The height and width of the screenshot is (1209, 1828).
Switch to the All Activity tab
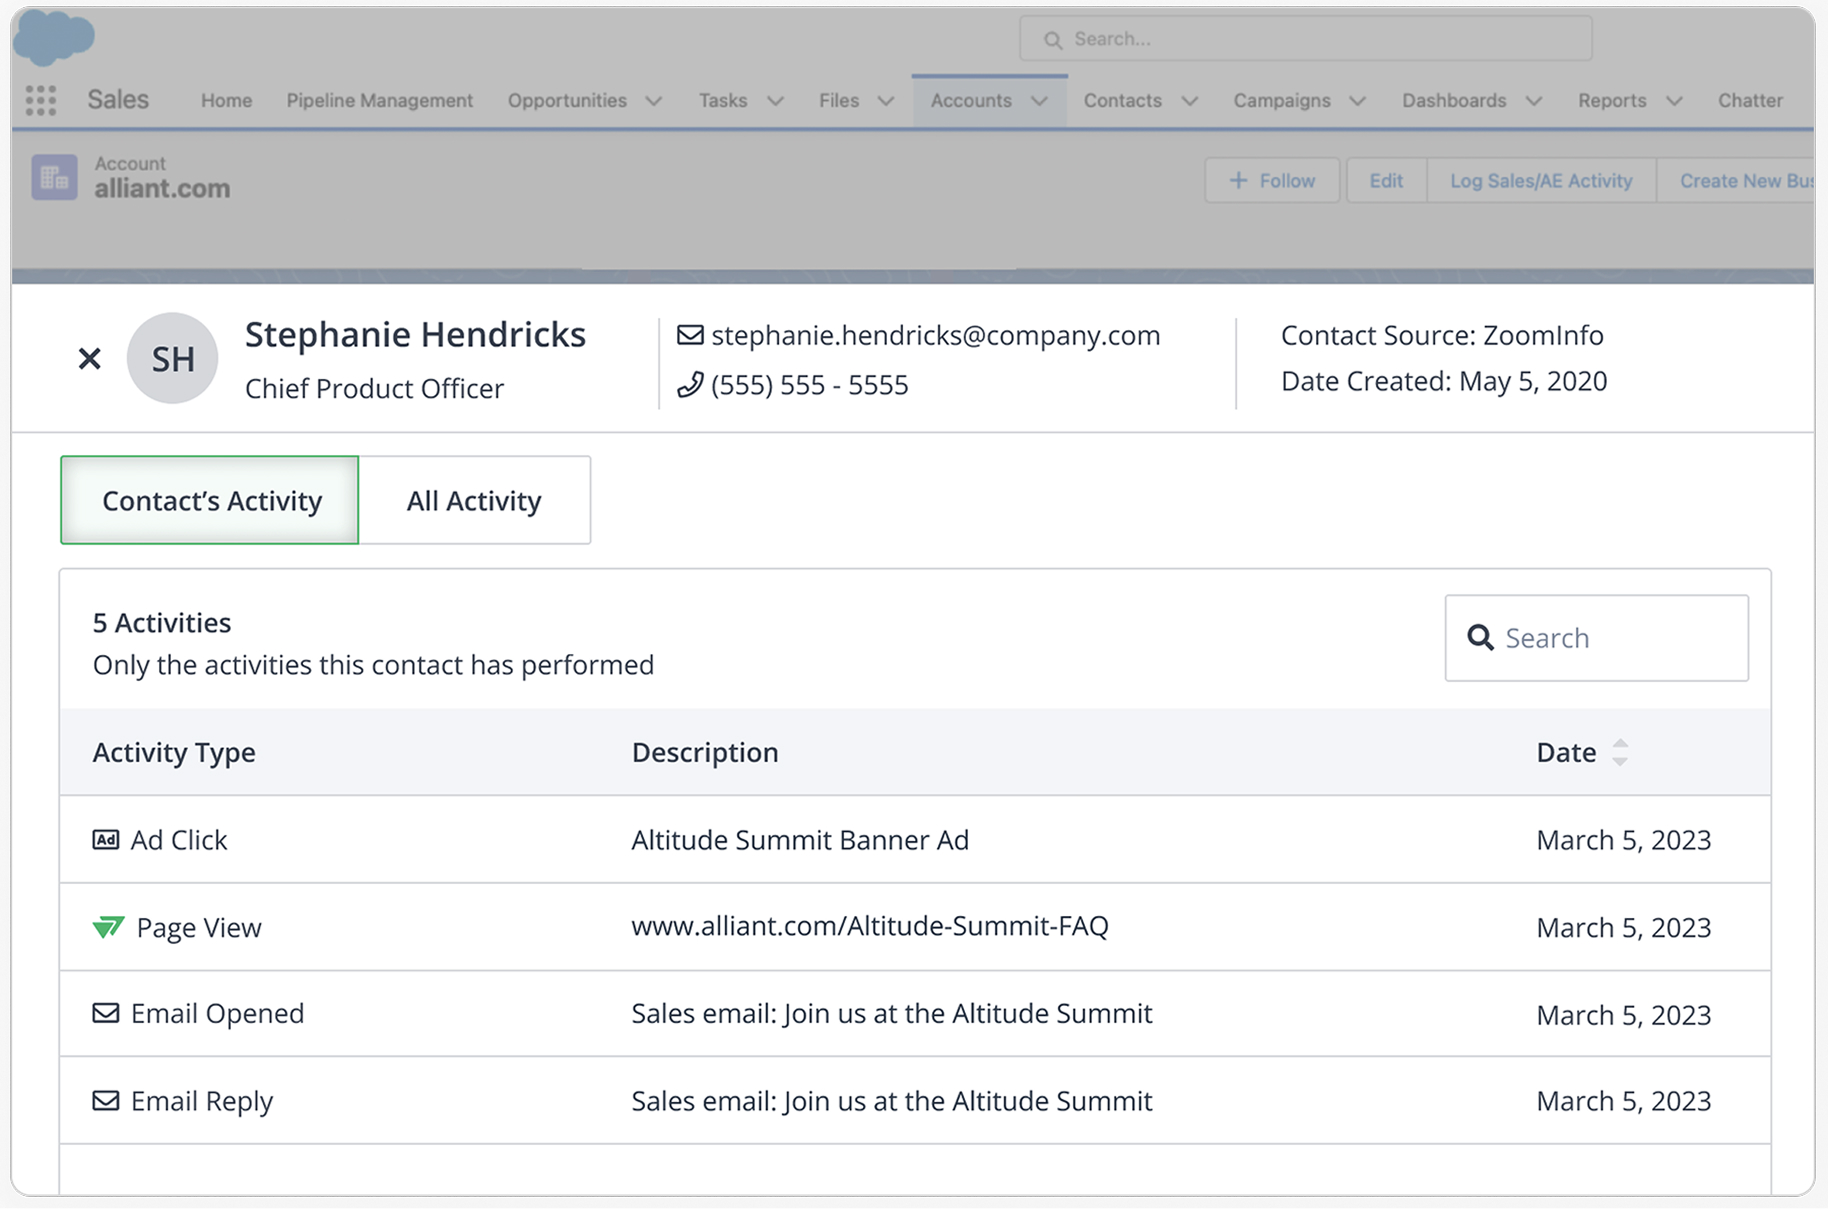pos(474,500)
